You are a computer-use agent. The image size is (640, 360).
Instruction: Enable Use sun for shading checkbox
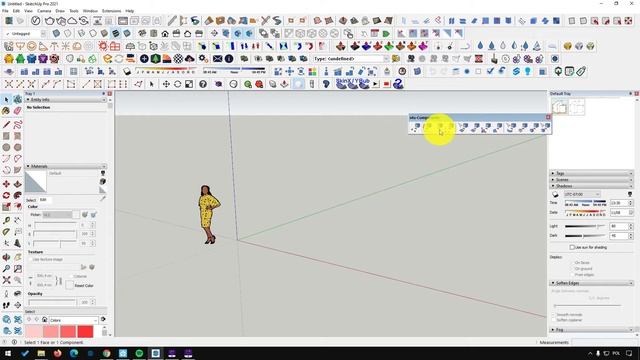[x=572, y=247]
